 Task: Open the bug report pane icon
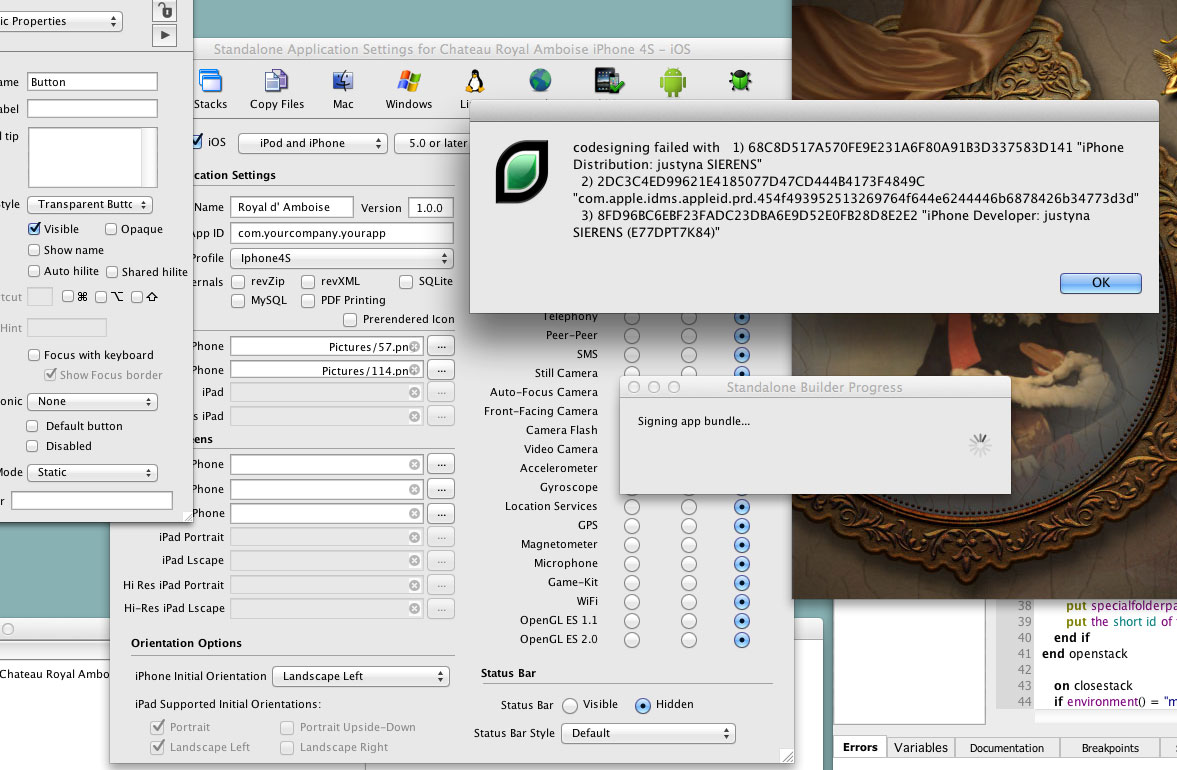(740, 81)
